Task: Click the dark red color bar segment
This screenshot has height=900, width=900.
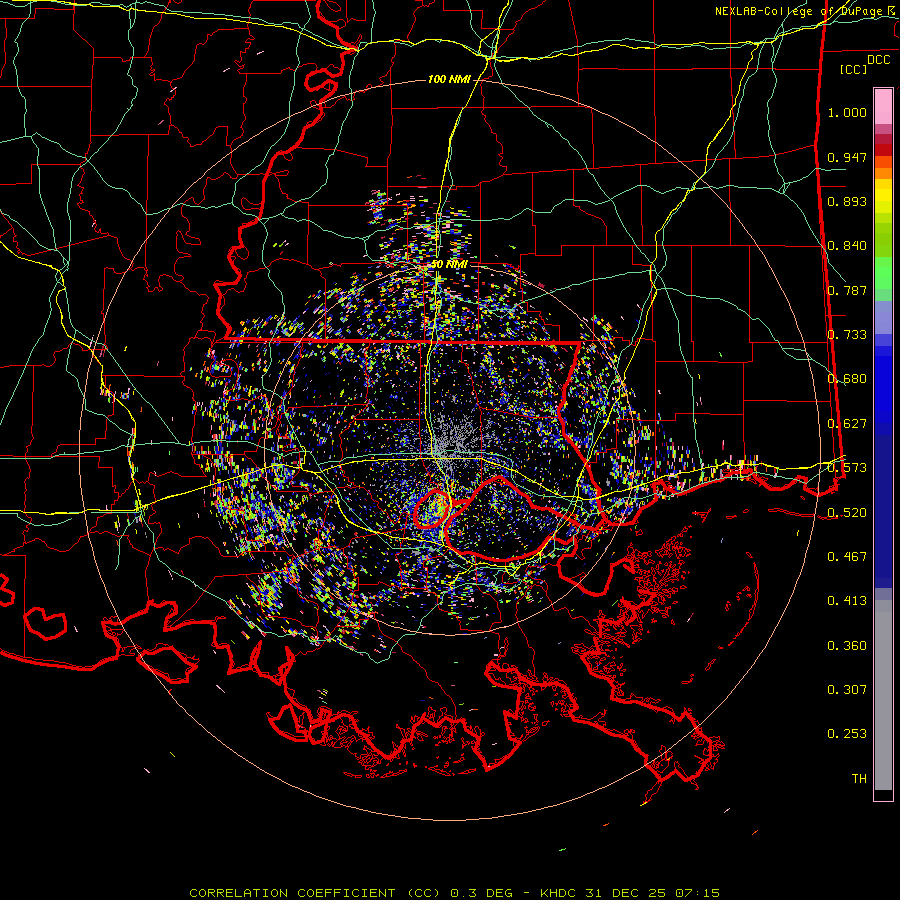Action: [883, 149]
